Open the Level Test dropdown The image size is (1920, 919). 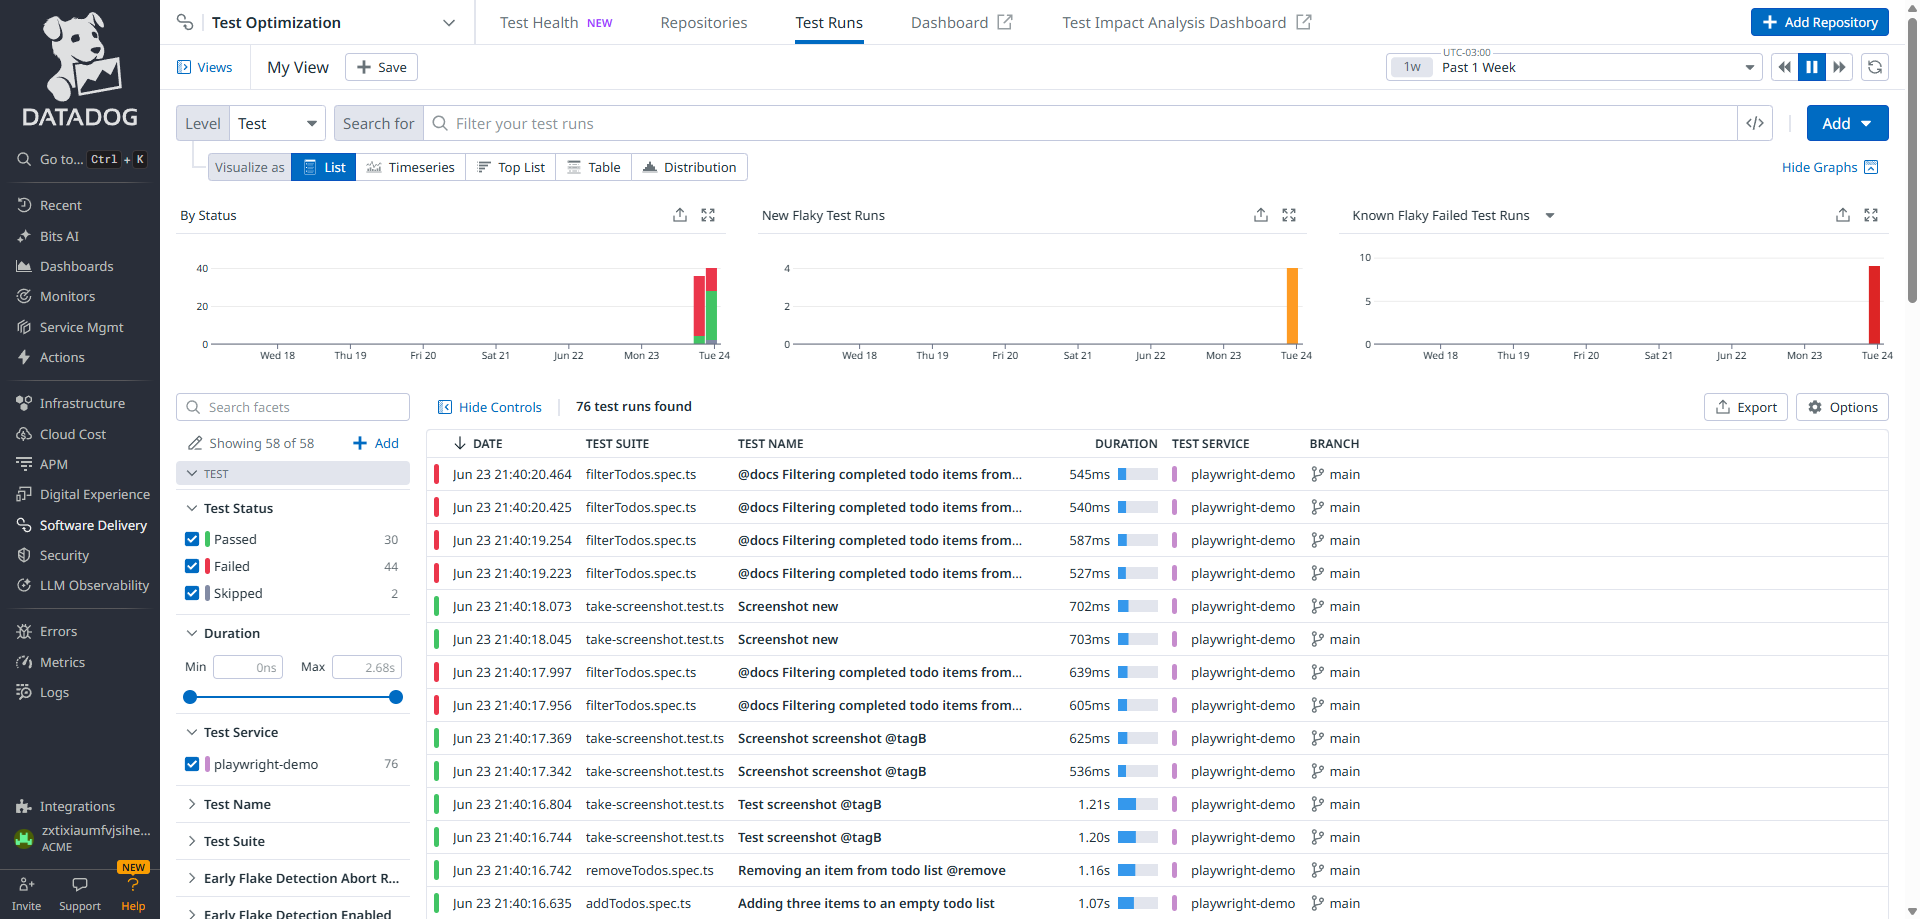pyautogui.click(x=277, y=123)
